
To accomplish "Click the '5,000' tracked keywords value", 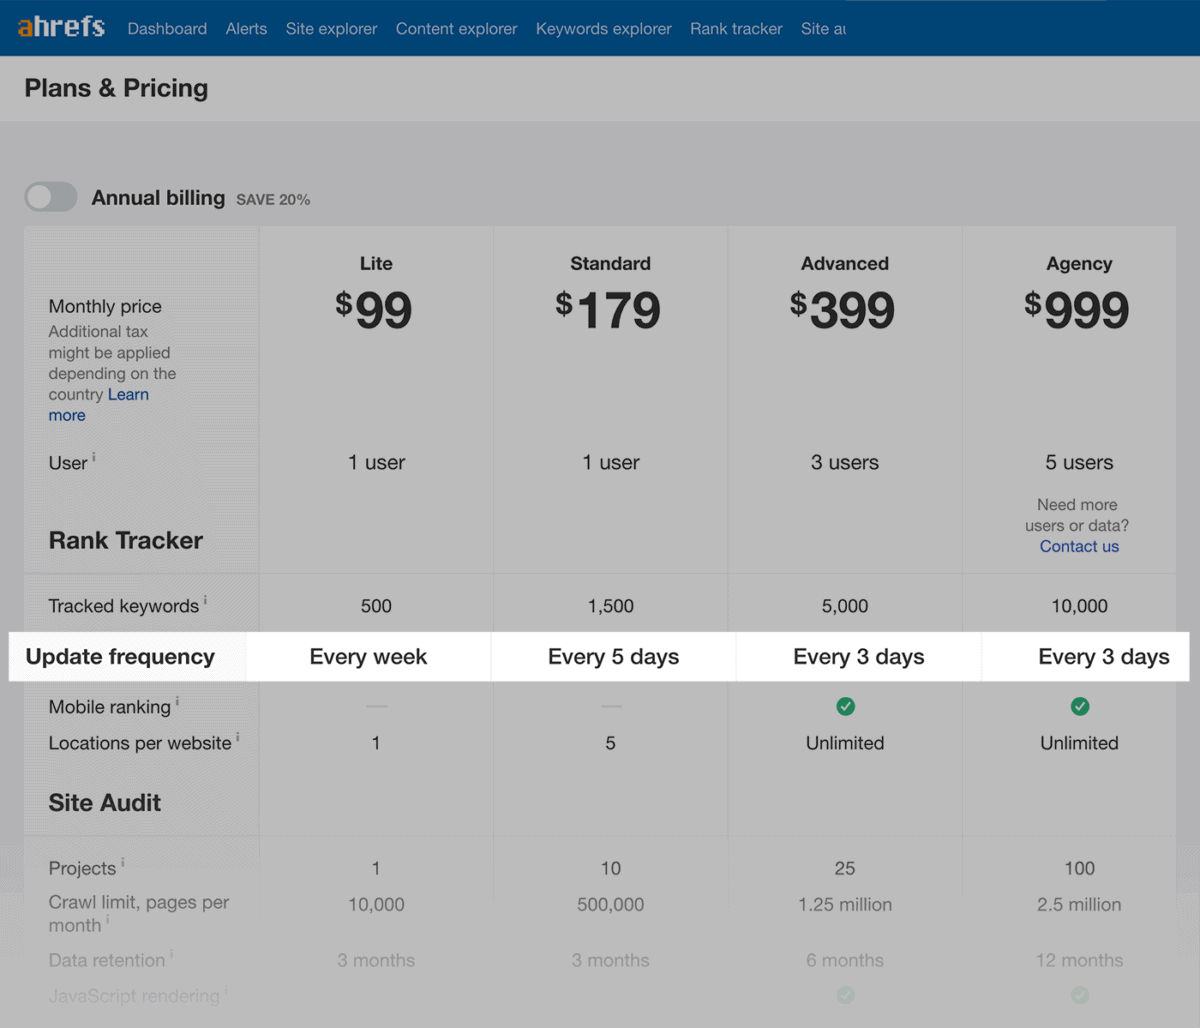I will 845,606.
